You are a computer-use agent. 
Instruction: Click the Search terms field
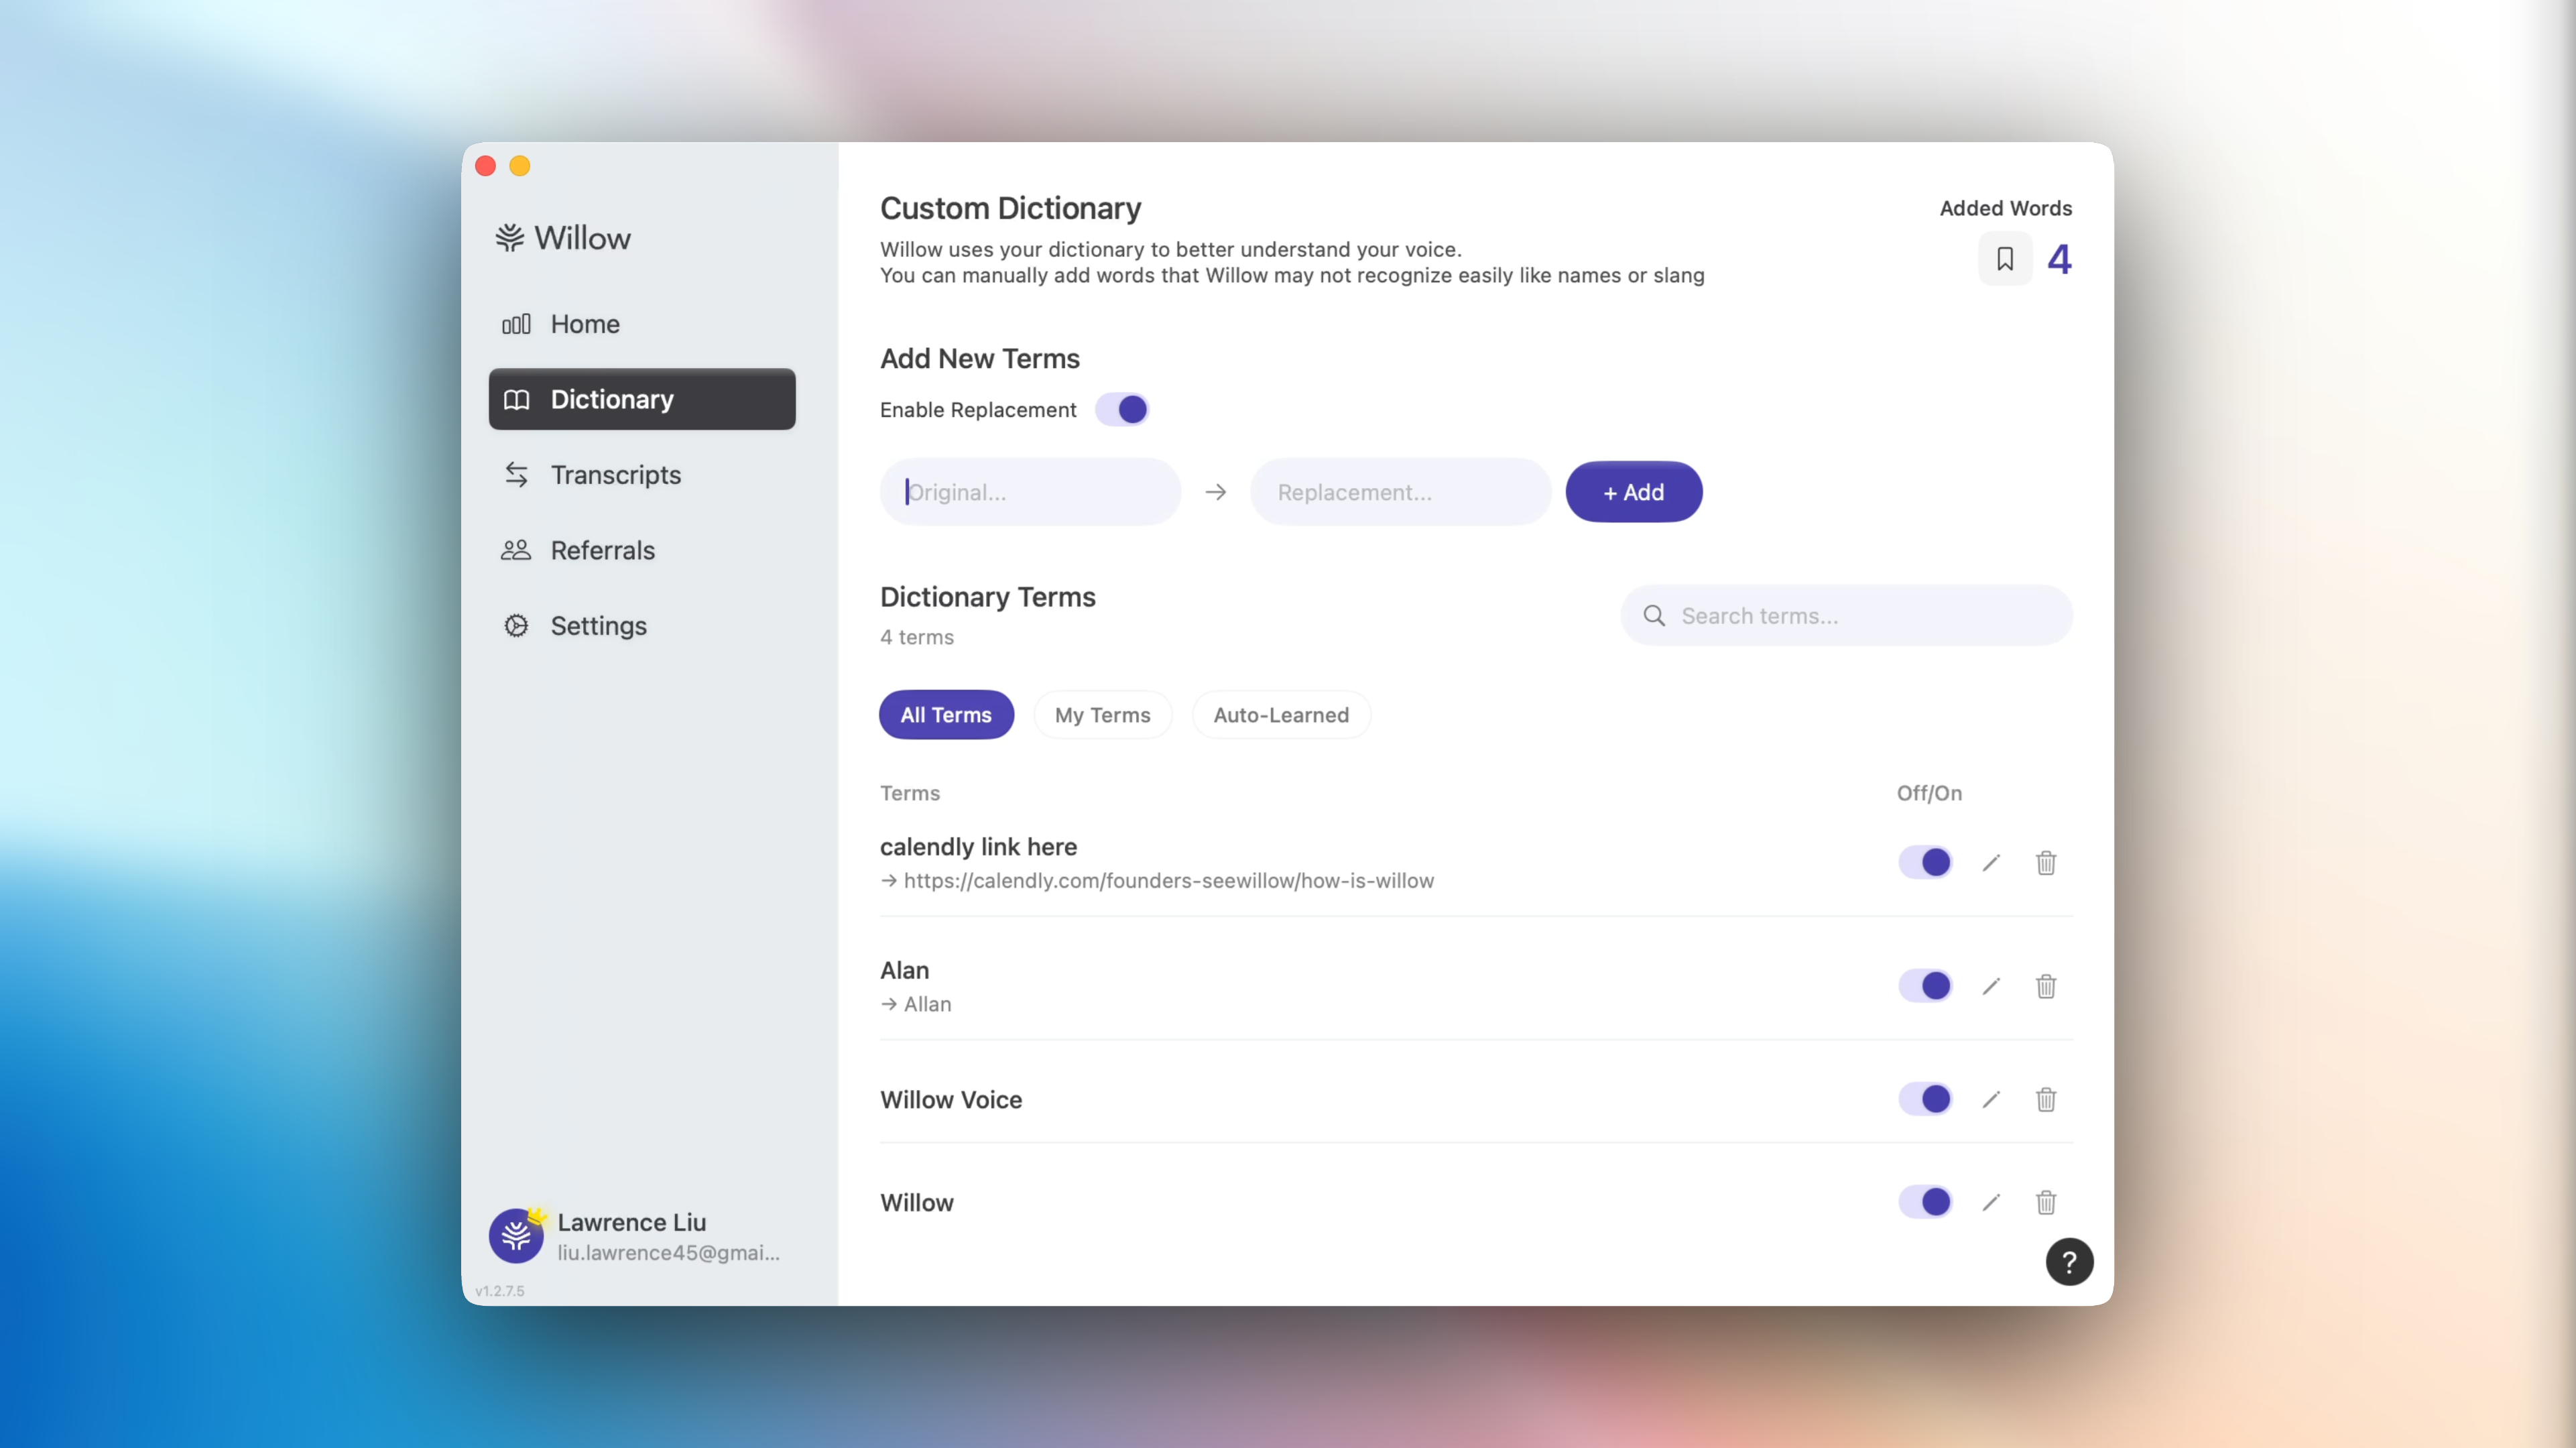click(x=1847, y=616)
